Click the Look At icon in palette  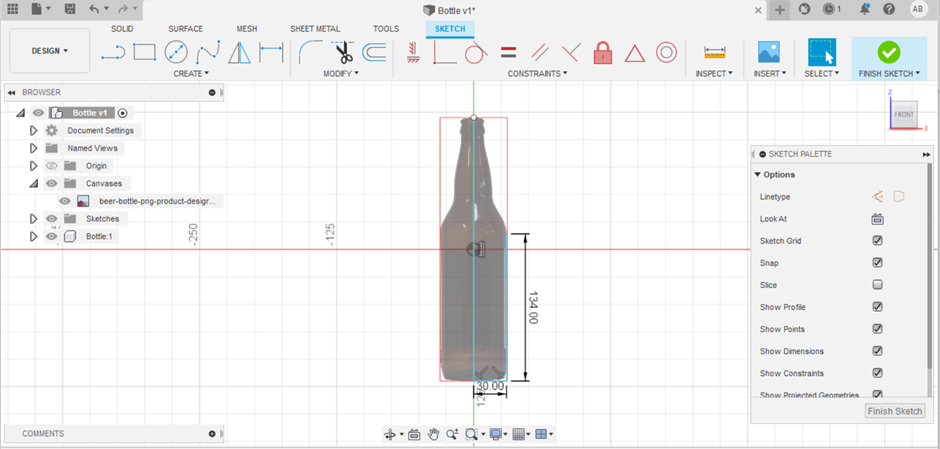tap(878, 219)
